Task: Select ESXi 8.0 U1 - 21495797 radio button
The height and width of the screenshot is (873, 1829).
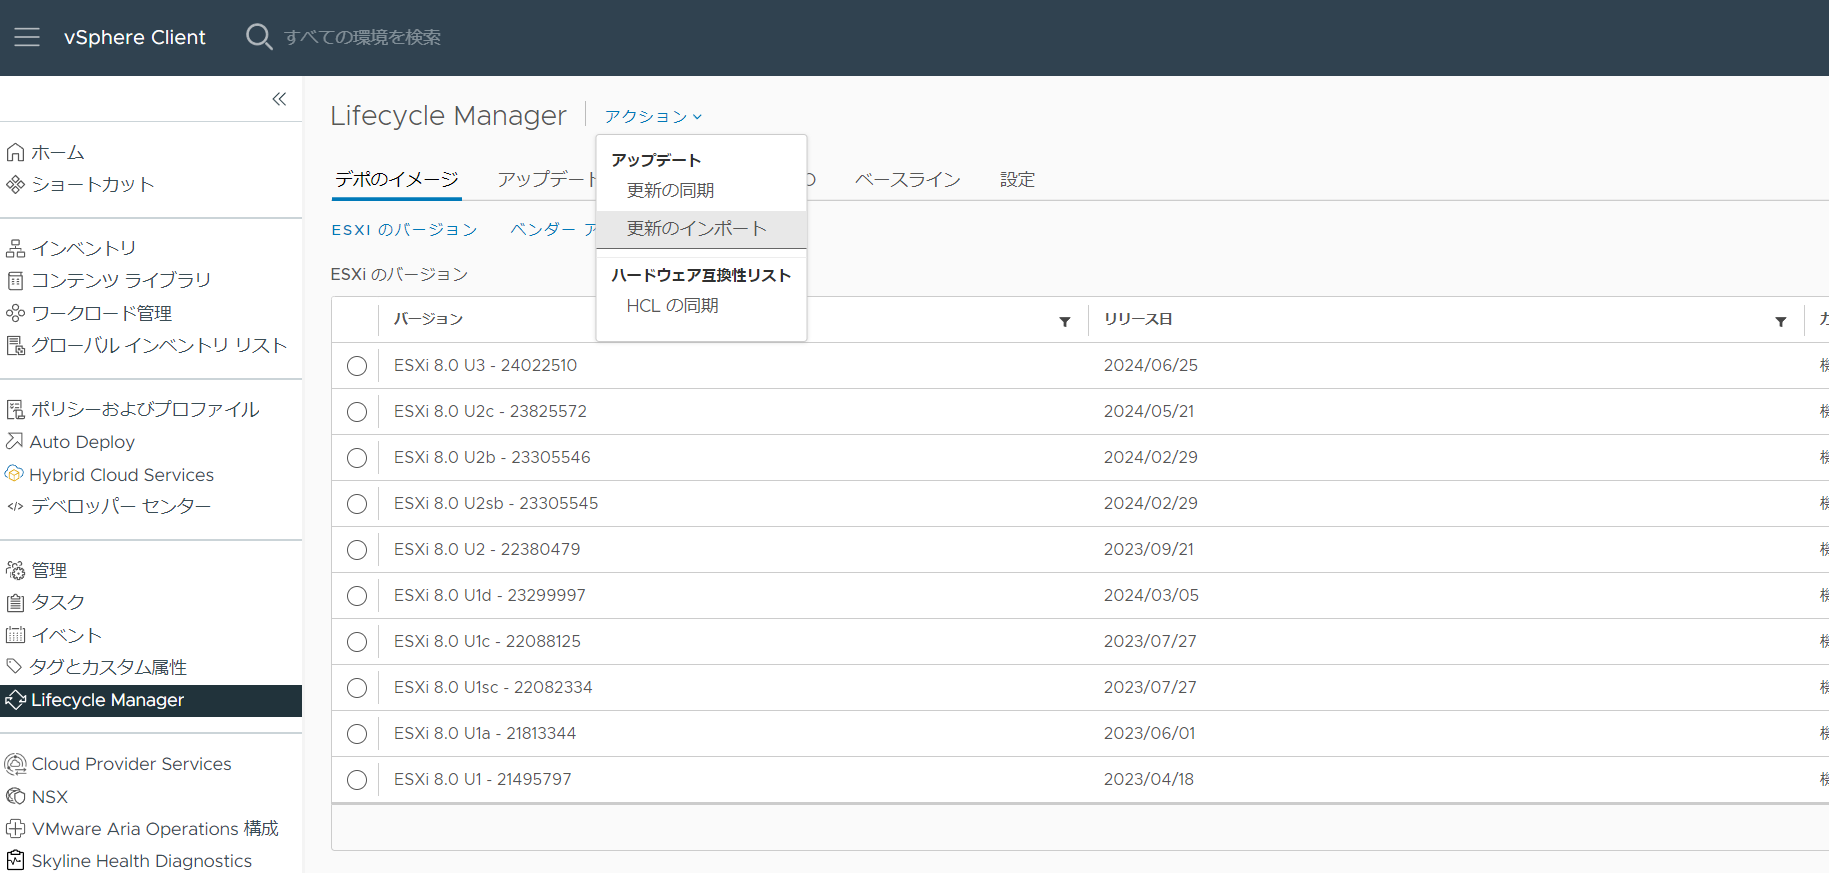Action: (x=357, y=780)
